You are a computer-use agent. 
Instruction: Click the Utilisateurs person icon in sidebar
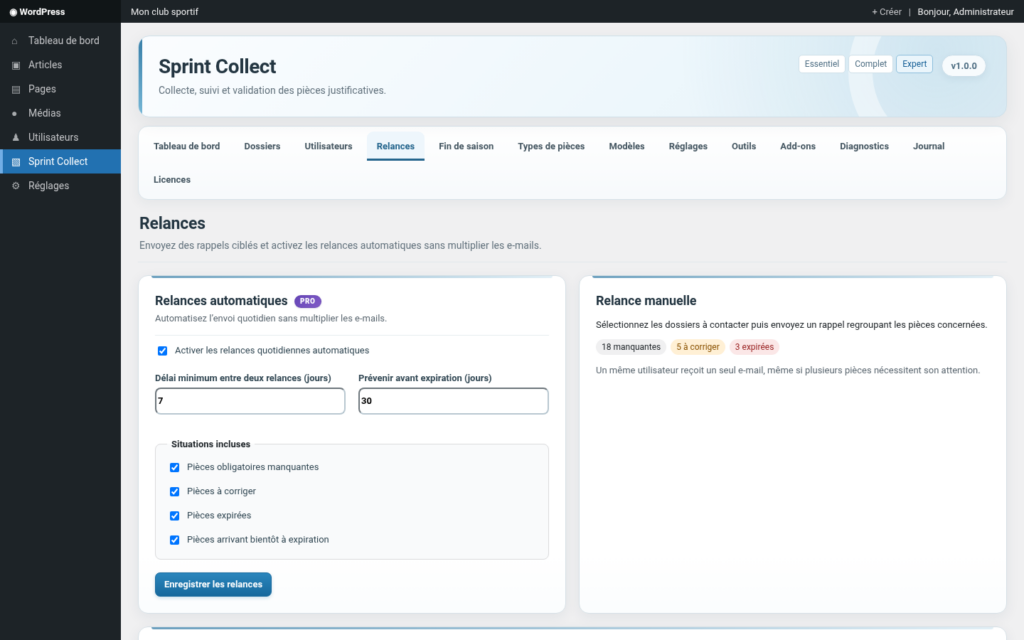(x=16, y=138)
